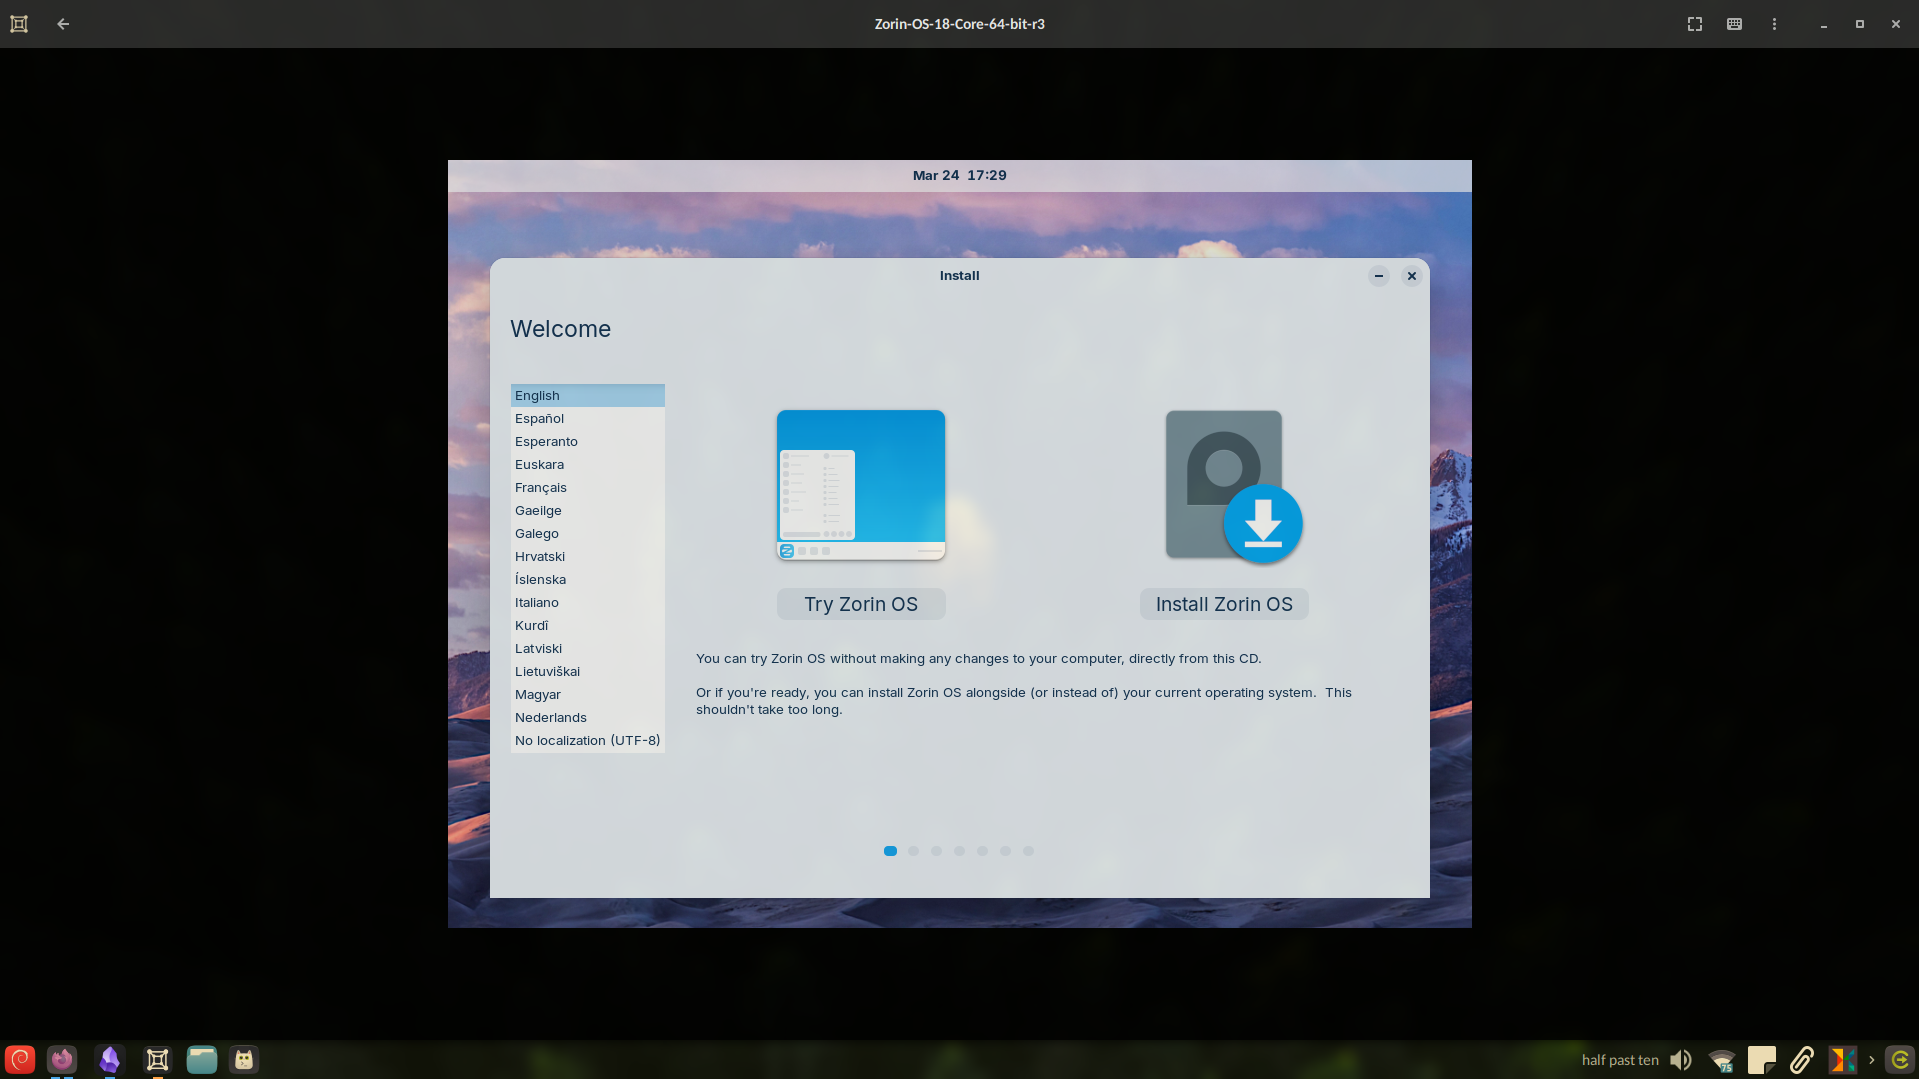Select Français in the language list

pyautogui.click(x=588, y=488)
